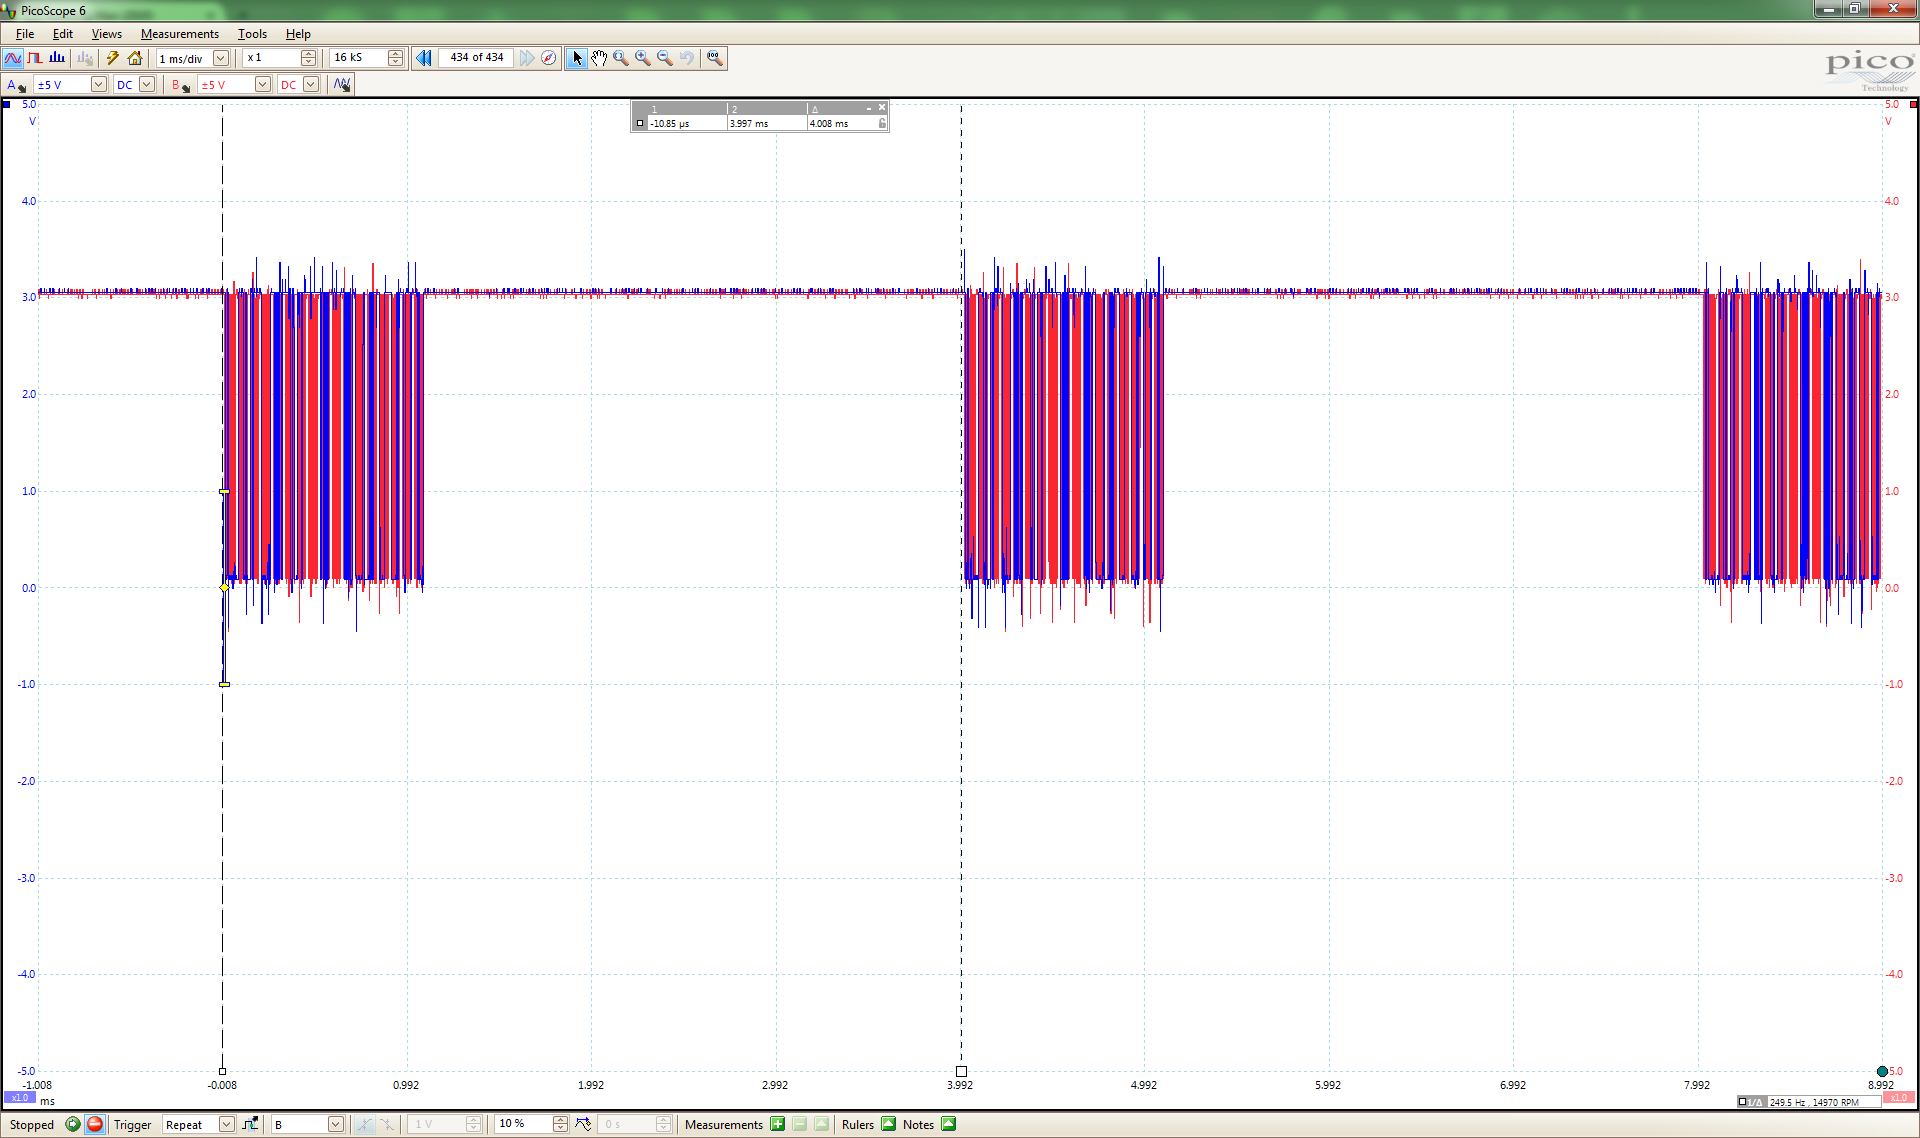Open the Edit menu
Viewport: 1920px width, 1138px height.
click(x=63, y=34)
